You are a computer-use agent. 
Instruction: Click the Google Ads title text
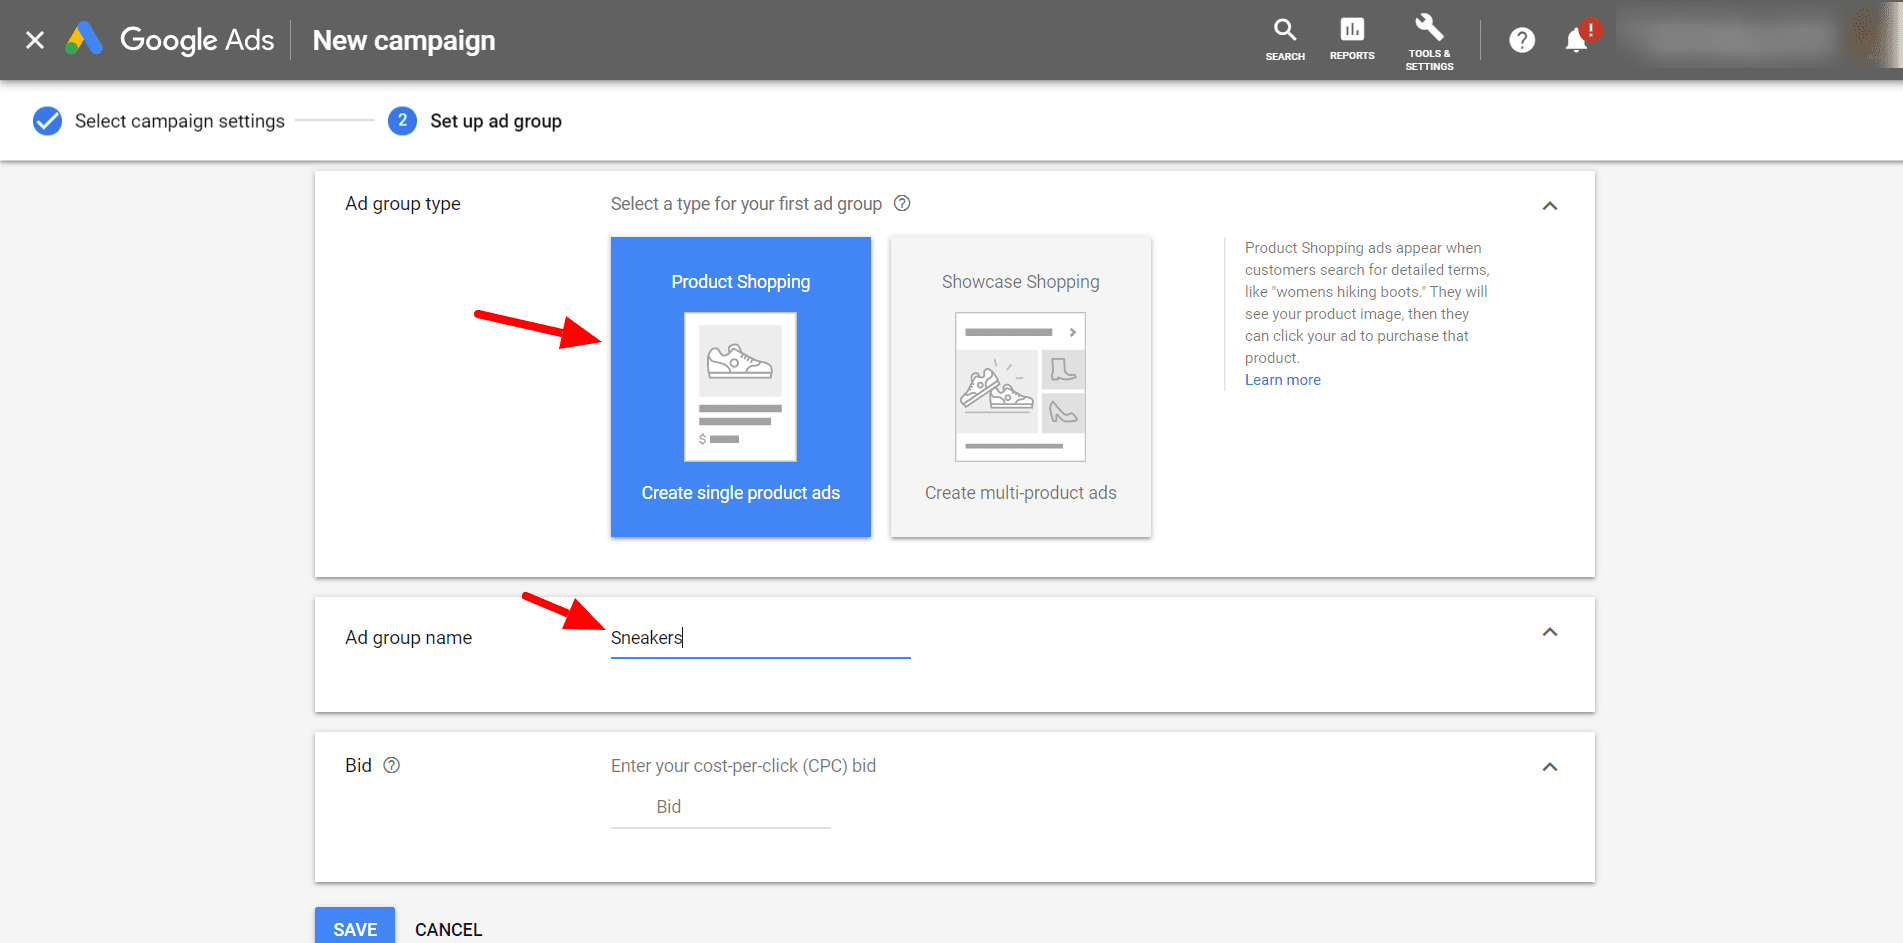197,40
